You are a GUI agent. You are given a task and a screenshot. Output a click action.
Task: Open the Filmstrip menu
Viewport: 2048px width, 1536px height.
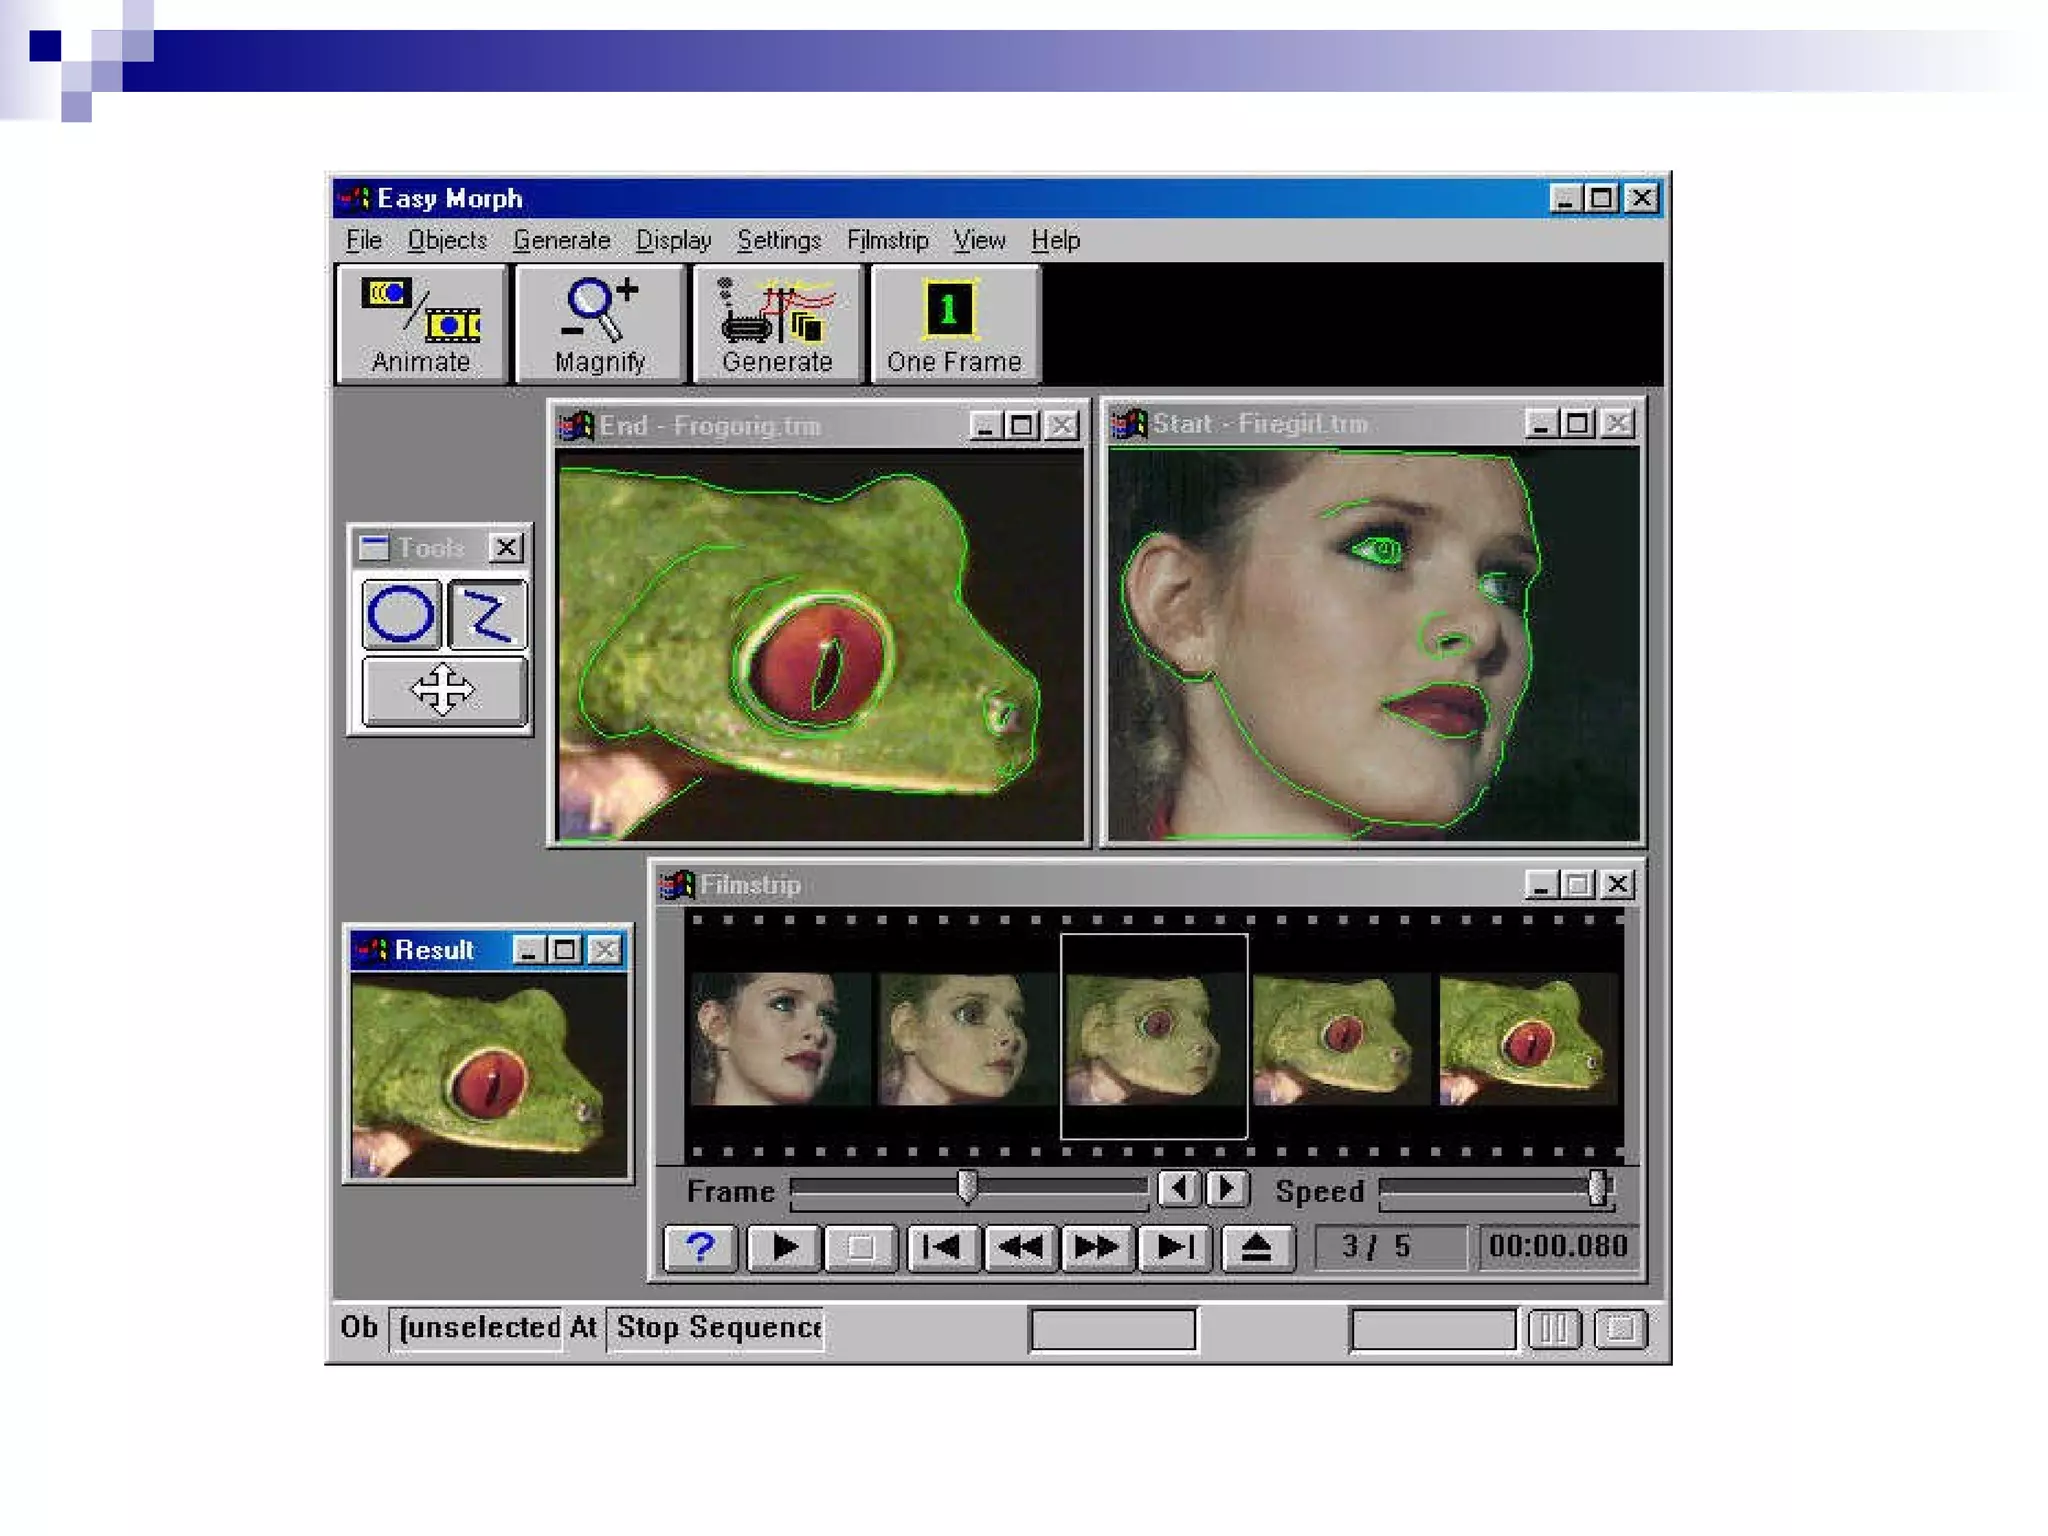coord(887,241)
